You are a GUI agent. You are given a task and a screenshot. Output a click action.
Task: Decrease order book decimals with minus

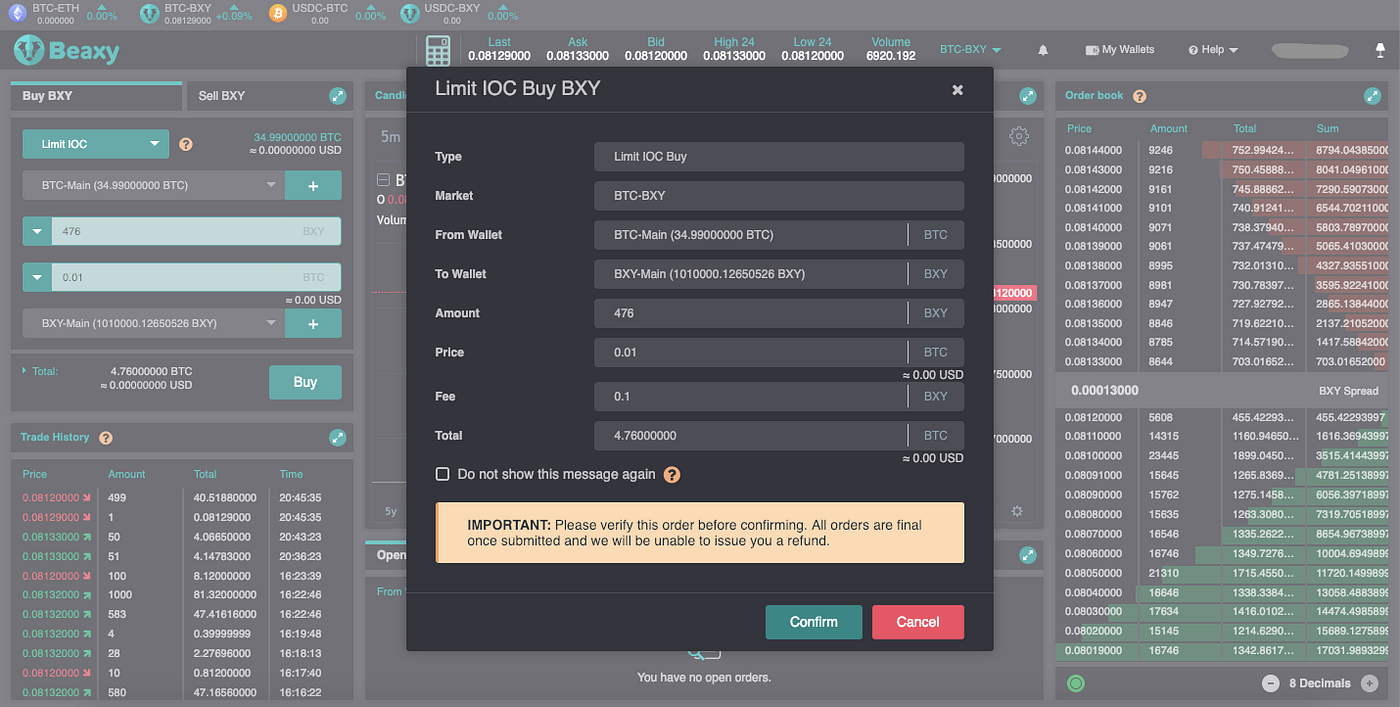point(1270,683)
